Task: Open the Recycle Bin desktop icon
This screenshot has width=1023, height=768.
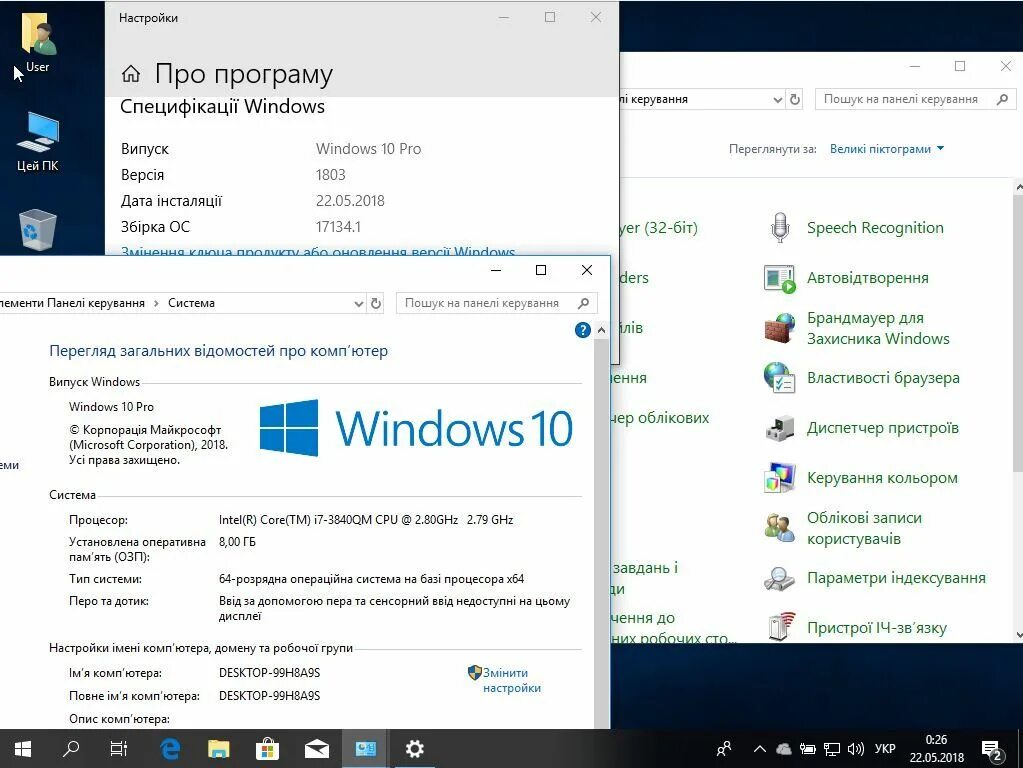Action: pyautogui.click(x=38, y=230)
